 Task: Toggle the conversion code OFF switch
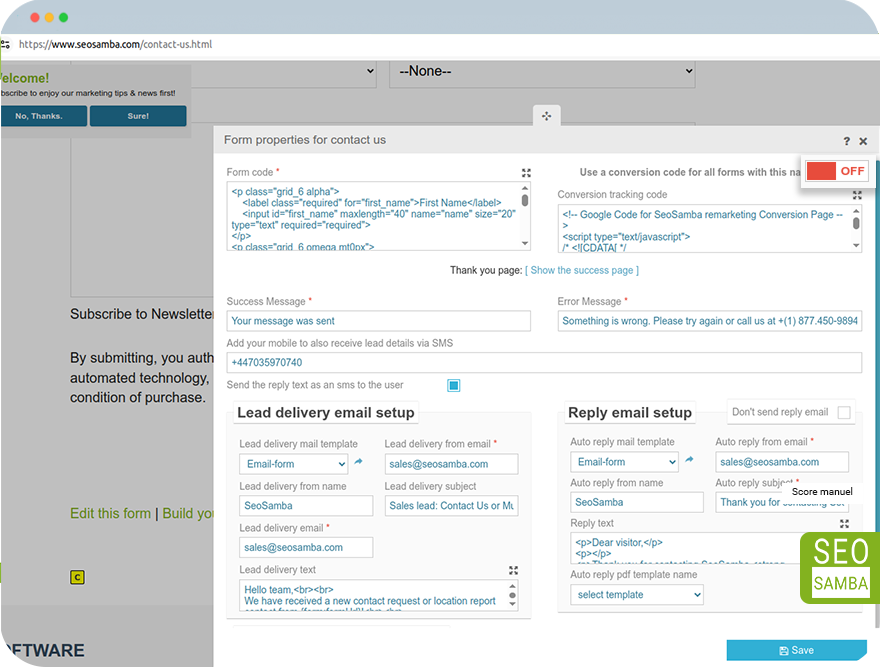[x=837, y=171]
